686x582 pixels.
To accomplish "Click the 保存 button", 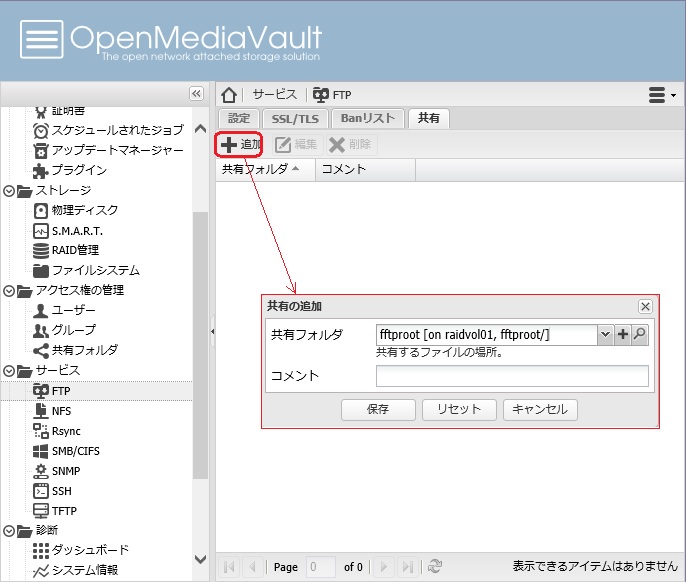I will tap(378, 410).
